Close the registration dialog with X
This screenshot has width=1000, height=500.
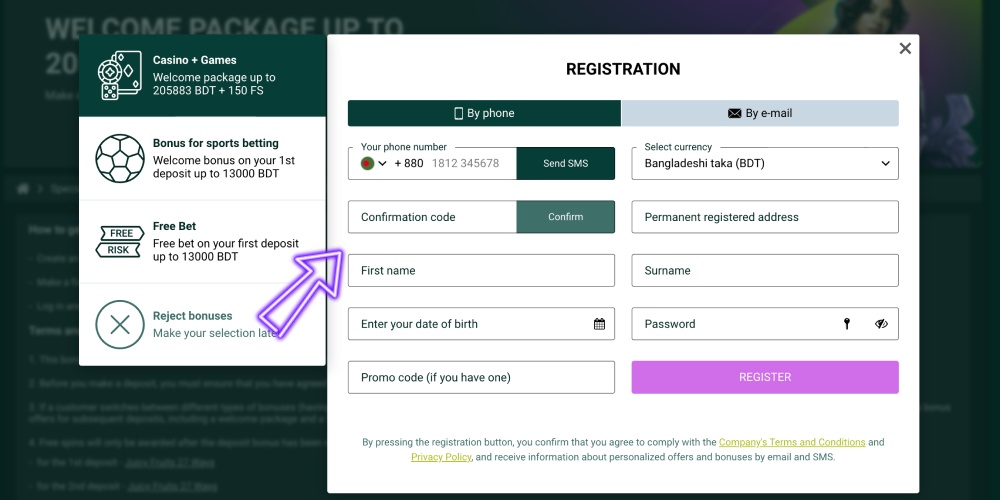click(905, 48)
